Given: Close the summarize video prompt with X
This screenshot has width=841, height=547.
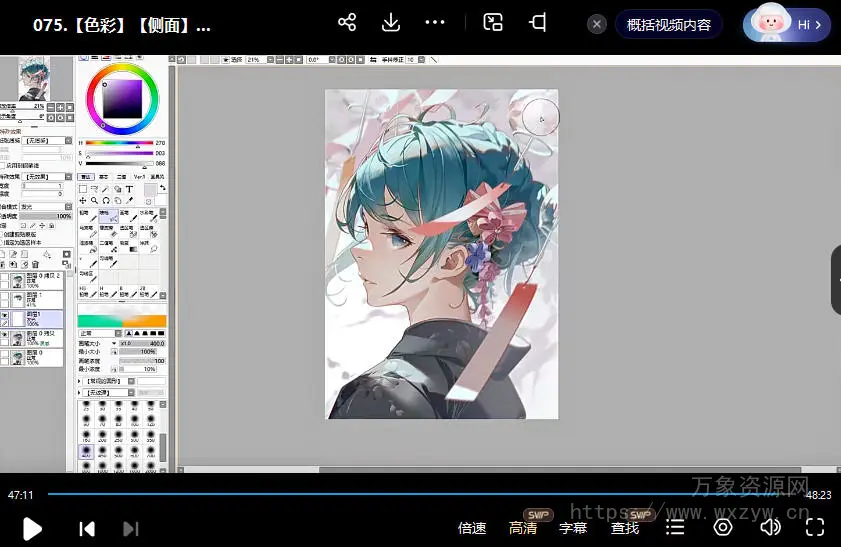Looking at the screenshot, I should coord(597,25).
